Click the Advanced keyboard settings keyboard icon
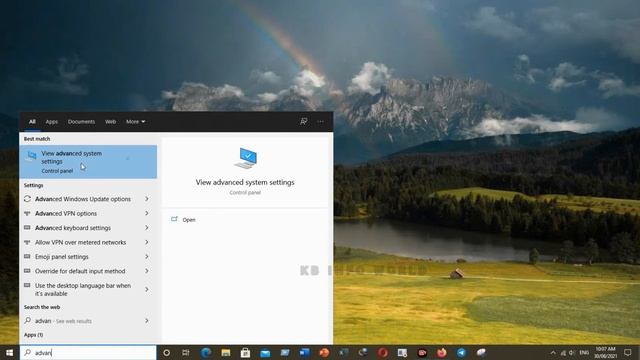This screenshot has height=360, width=640. click(x=27, y=227)
